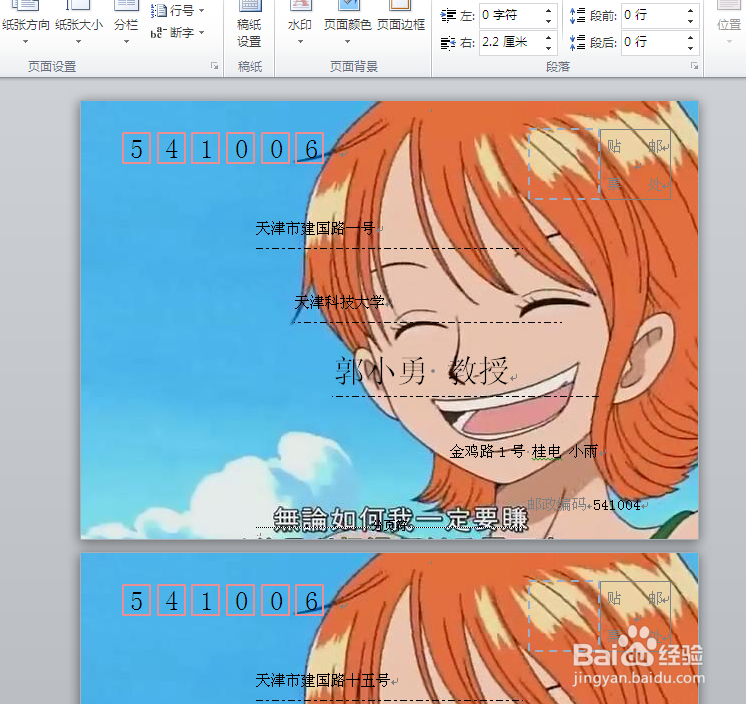
Task: Open the 纸张方向 orientation dropdown
Action: click(x=26, y=24)
